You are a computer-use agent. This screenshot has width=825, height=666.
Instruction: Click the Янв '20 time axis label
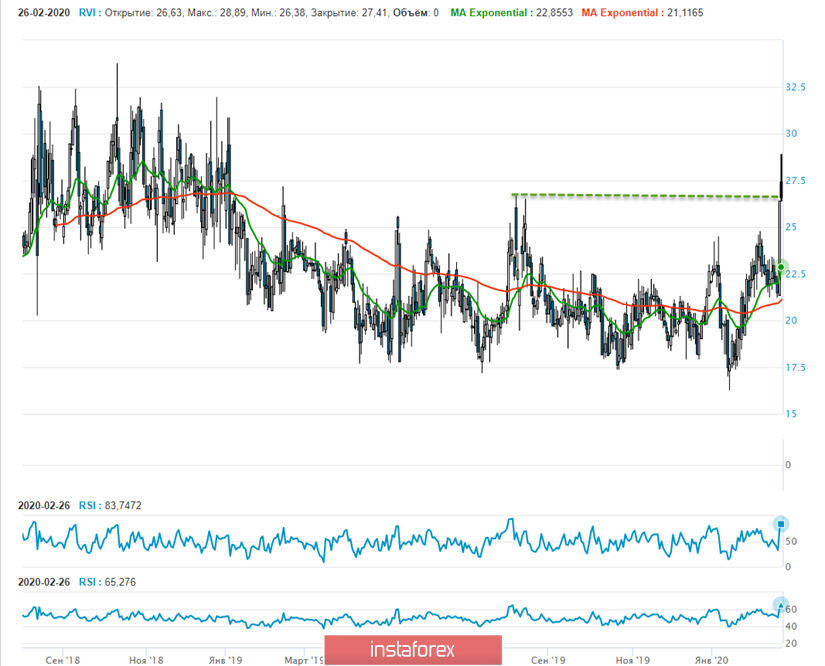click(x=711, y=660)
